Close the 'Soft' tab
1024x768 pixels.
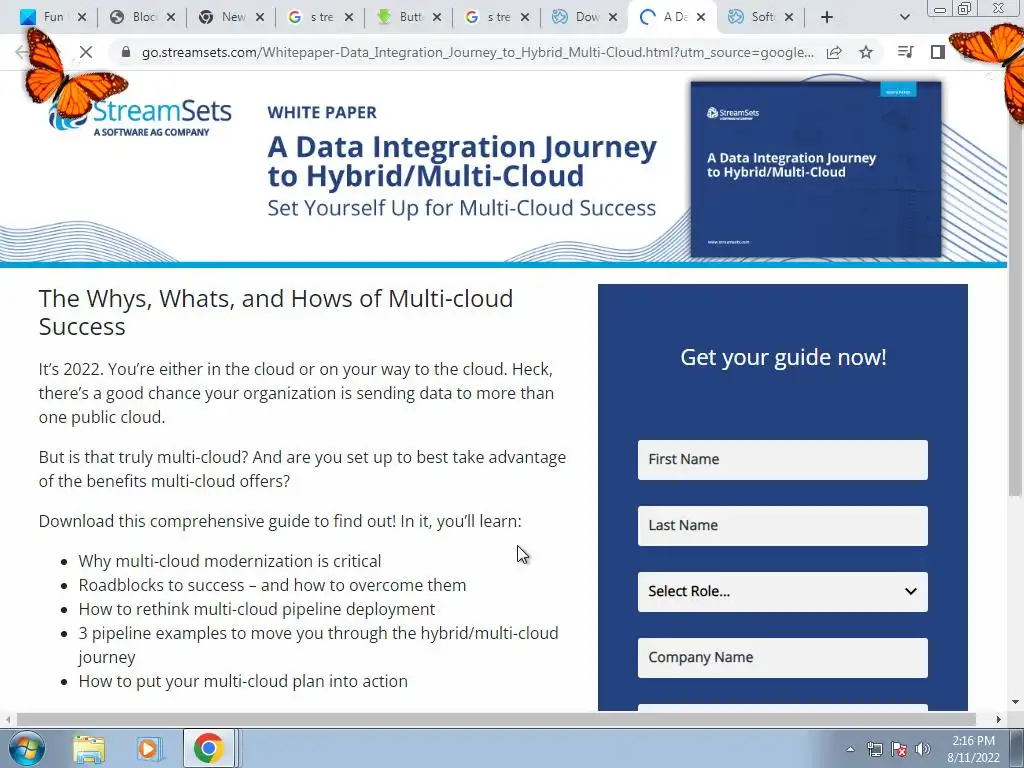789,17
